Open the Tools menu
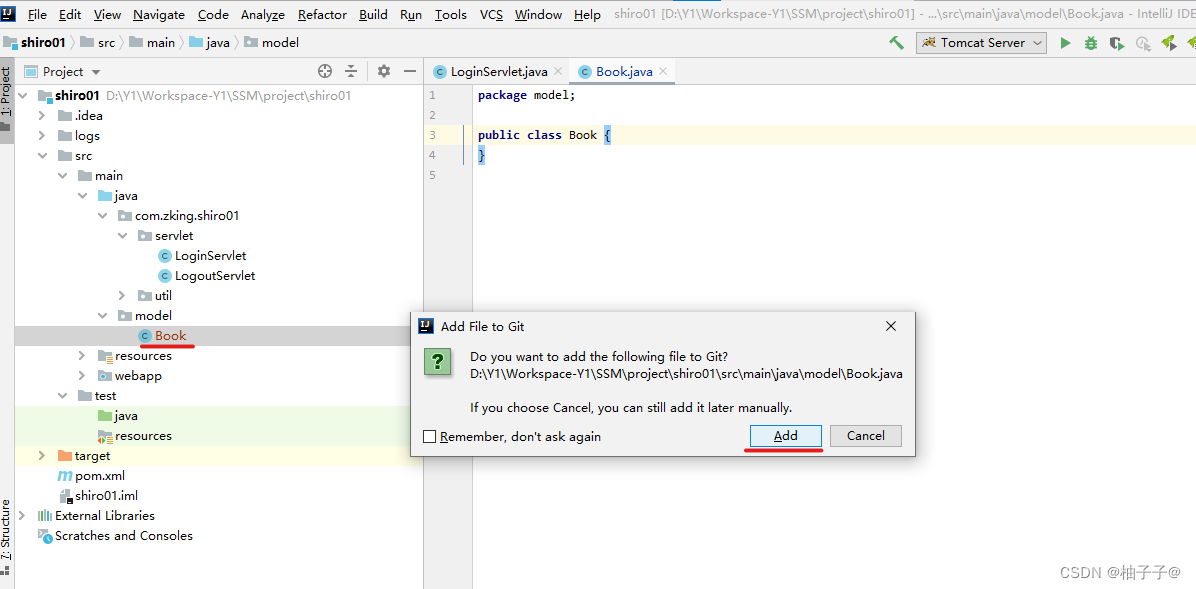Screen dimensions: 1196x589 451,14
